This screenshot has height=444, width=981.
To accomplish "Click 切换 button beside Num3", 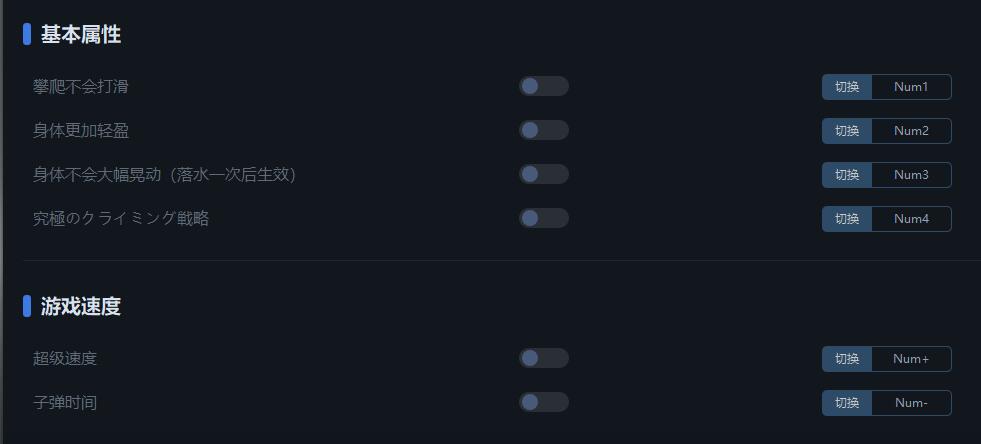I will pos(846,174).
